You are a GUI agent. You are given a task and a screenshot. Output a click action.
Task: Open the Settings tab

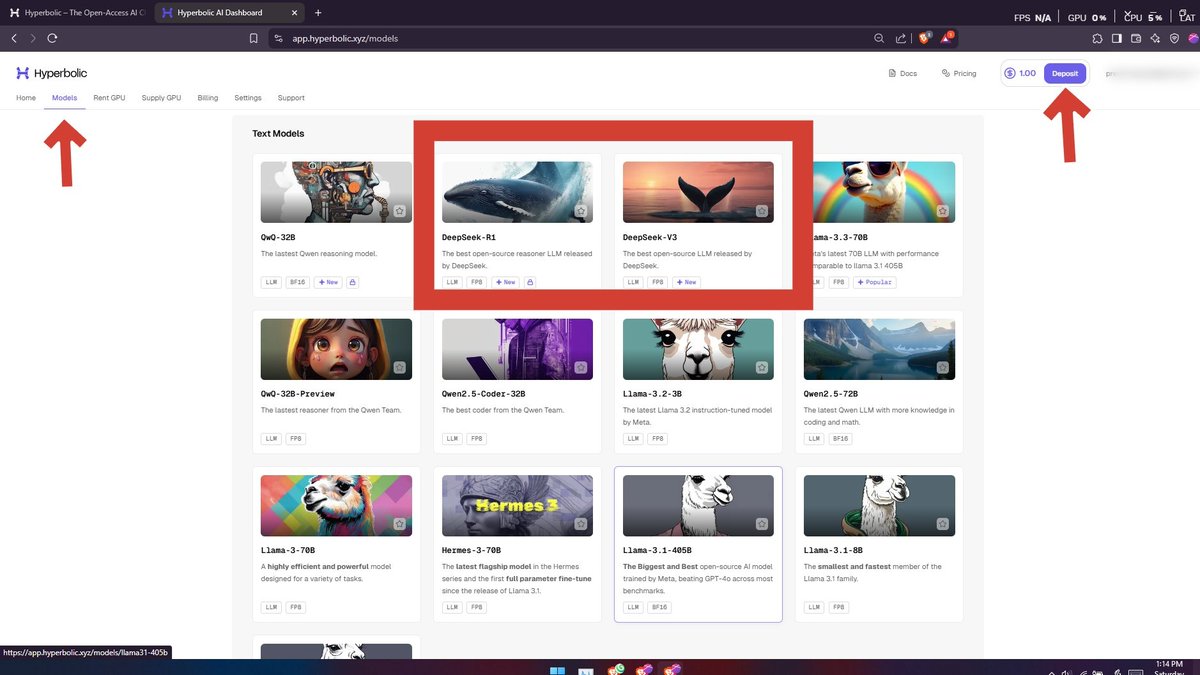tap(248, 98)
